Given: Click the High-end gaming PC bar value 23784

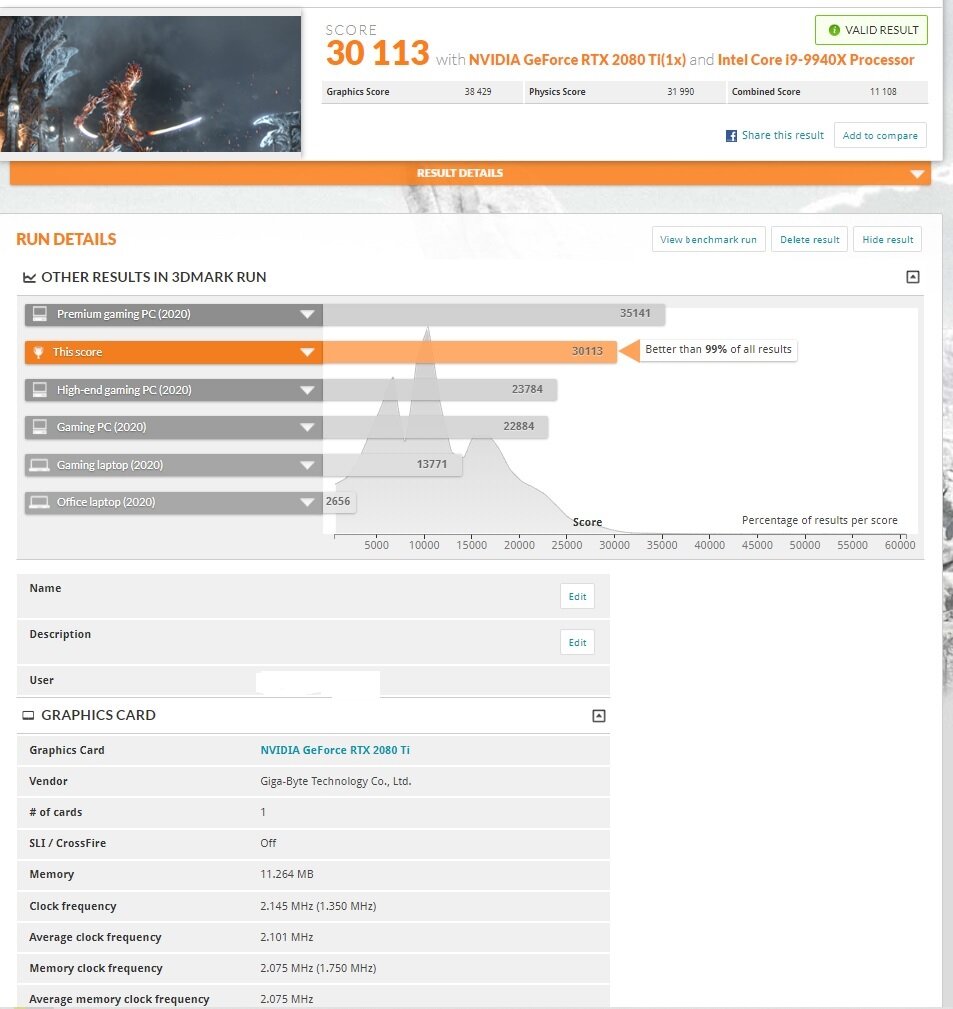Looking at the screenshot, I should (527, 389).
